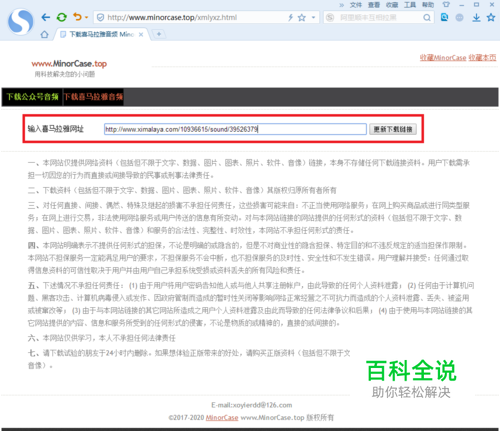
Task: Open the 帮助 menu
Action: click(x=428, y=5)
